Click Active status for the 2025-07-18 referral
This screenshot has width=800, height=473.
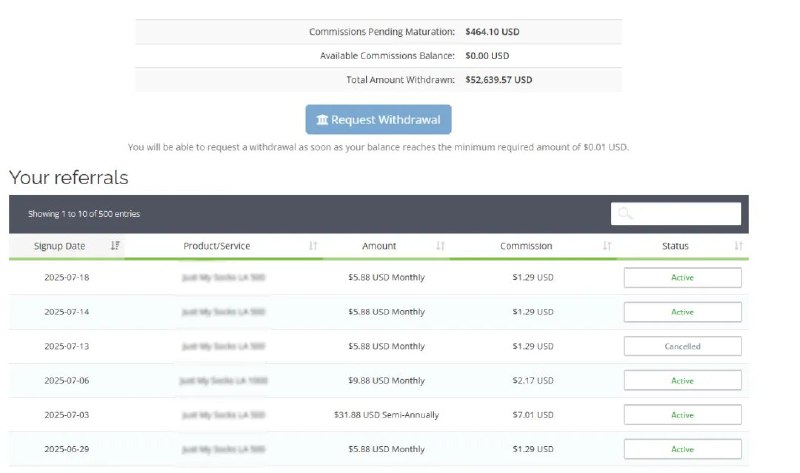pos(682,278)
